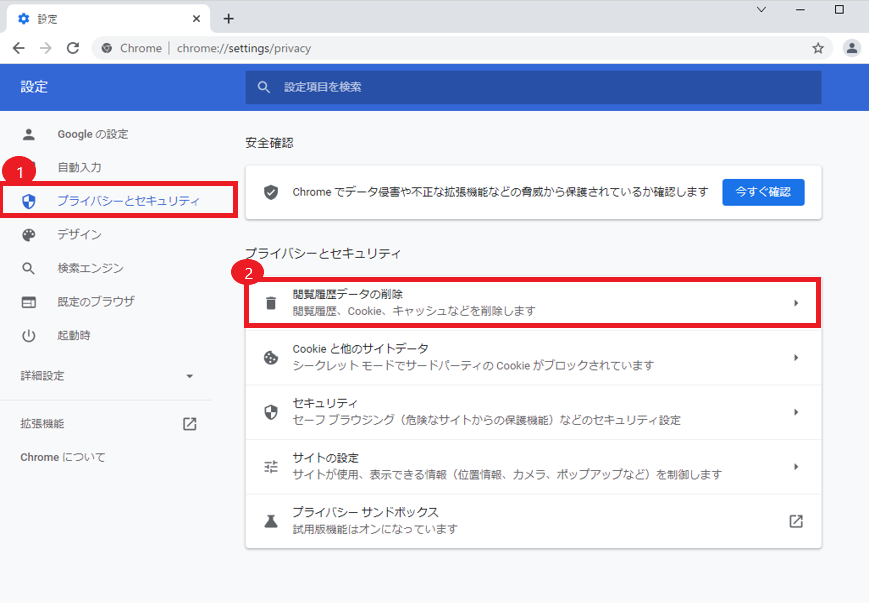The image size is (869, 603).
Task: Click the 安全確認 section heading
Action: (x=269, y=143)
